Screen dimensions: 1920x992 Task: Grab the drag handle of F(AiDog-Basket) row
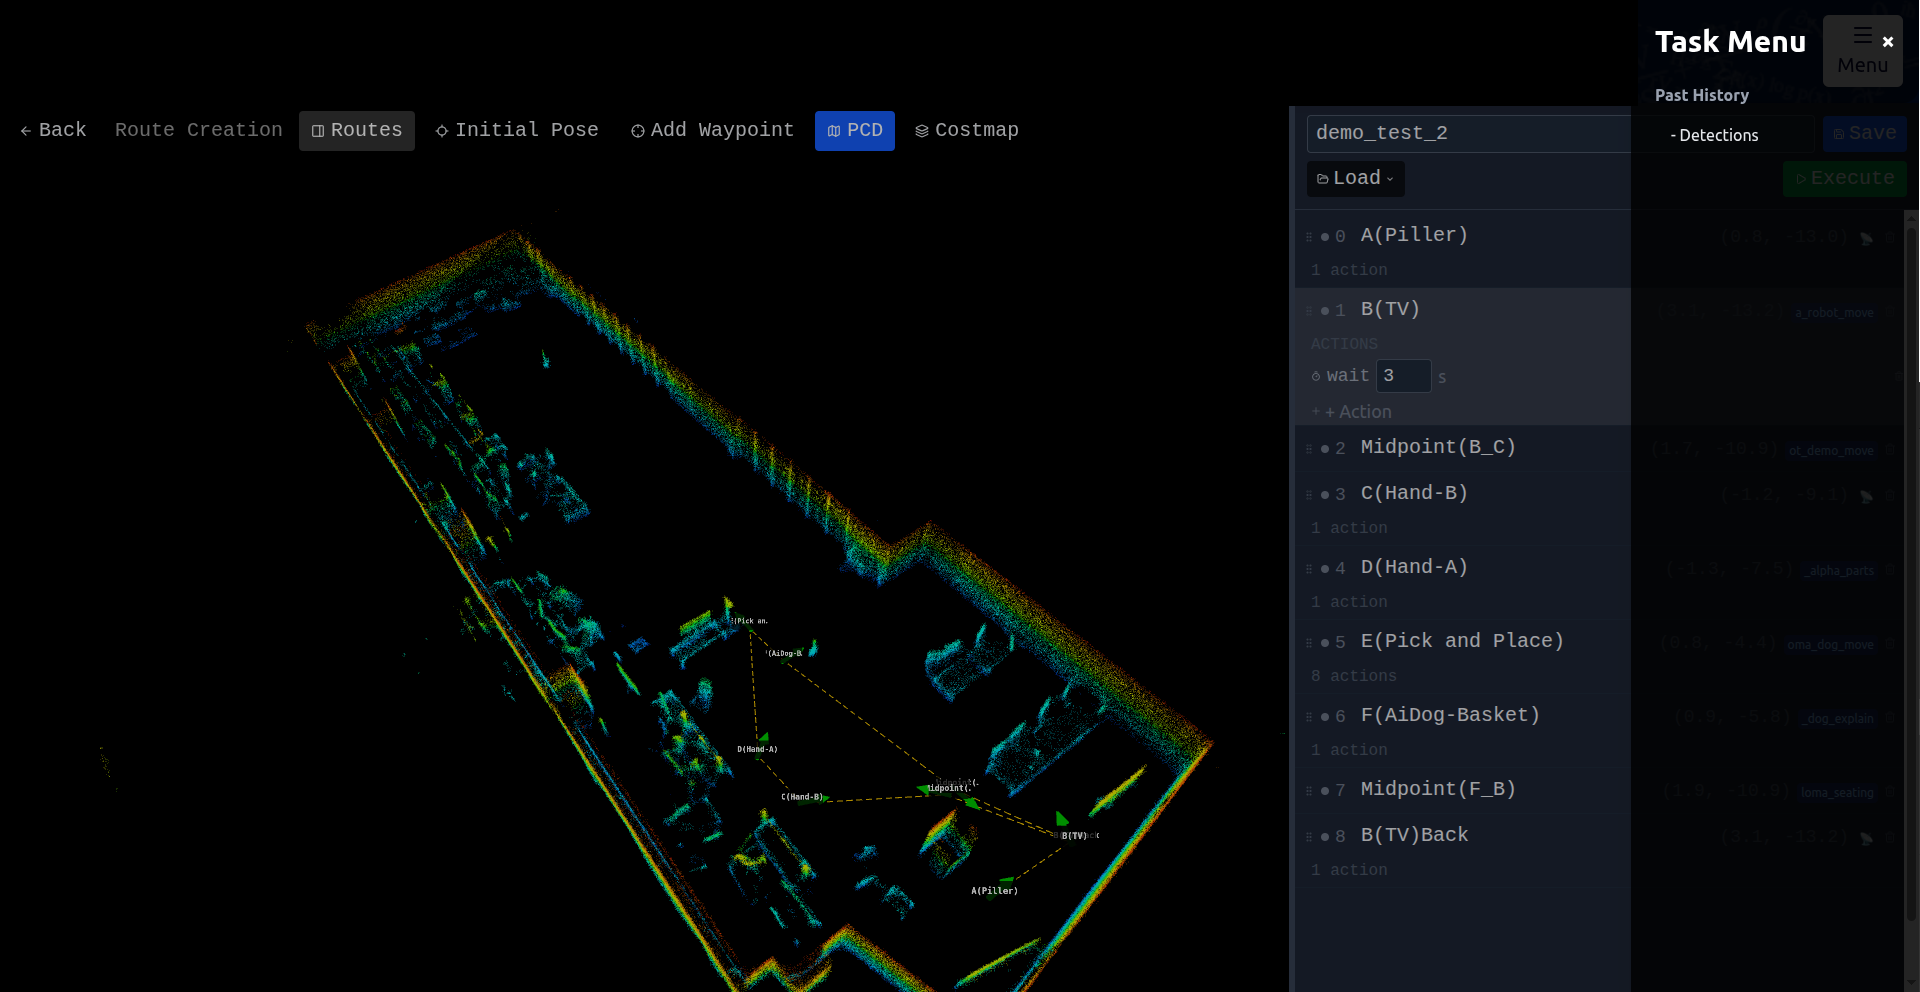click(x=1309, y=717)
